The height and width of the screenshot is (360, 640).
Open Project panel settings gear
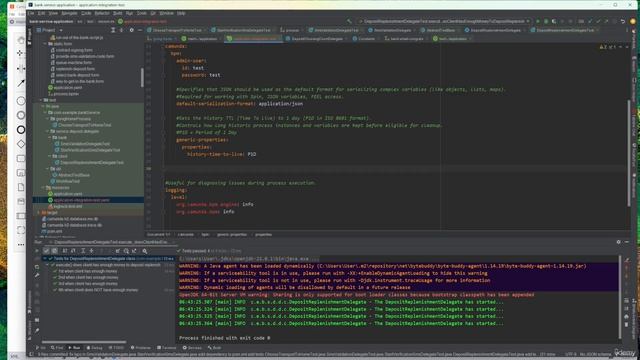coord(131,30)
